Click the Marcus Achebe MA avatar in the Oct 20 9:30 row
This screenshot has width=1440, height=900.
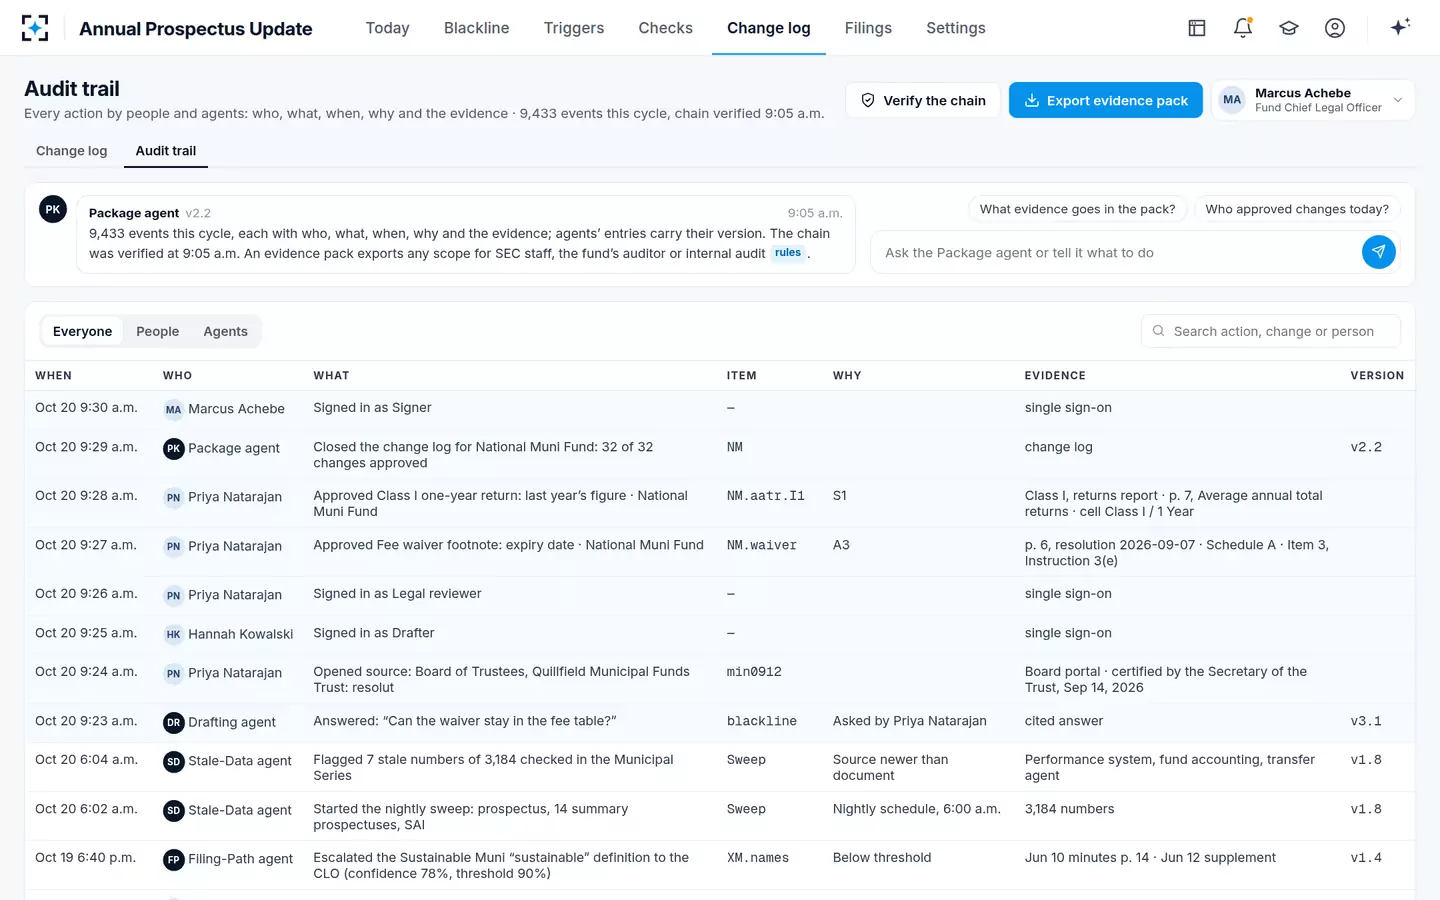point(174,409)
